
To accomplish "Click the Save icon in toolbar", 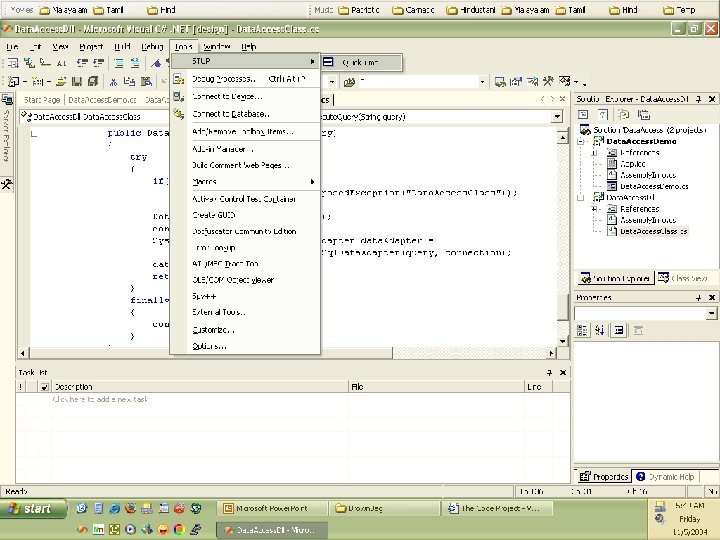I will point(76,81).
